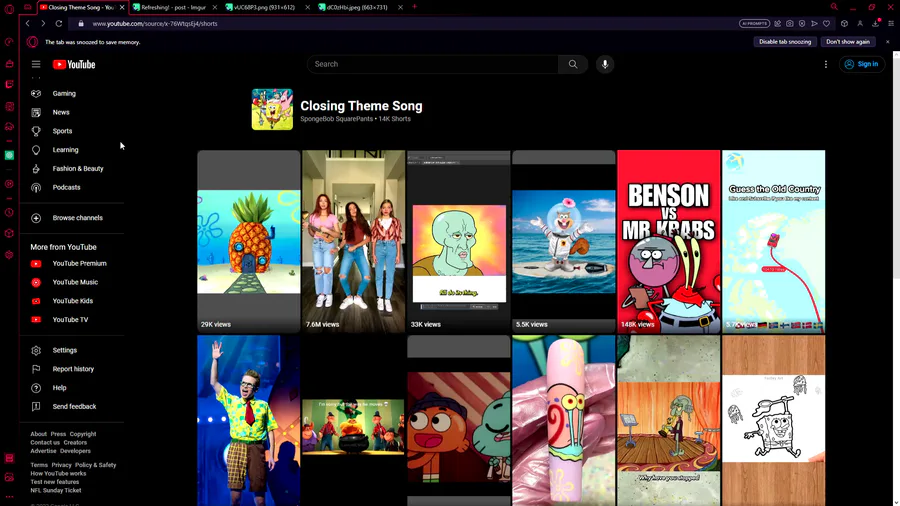Open browser downloads icon

(876, 24)
